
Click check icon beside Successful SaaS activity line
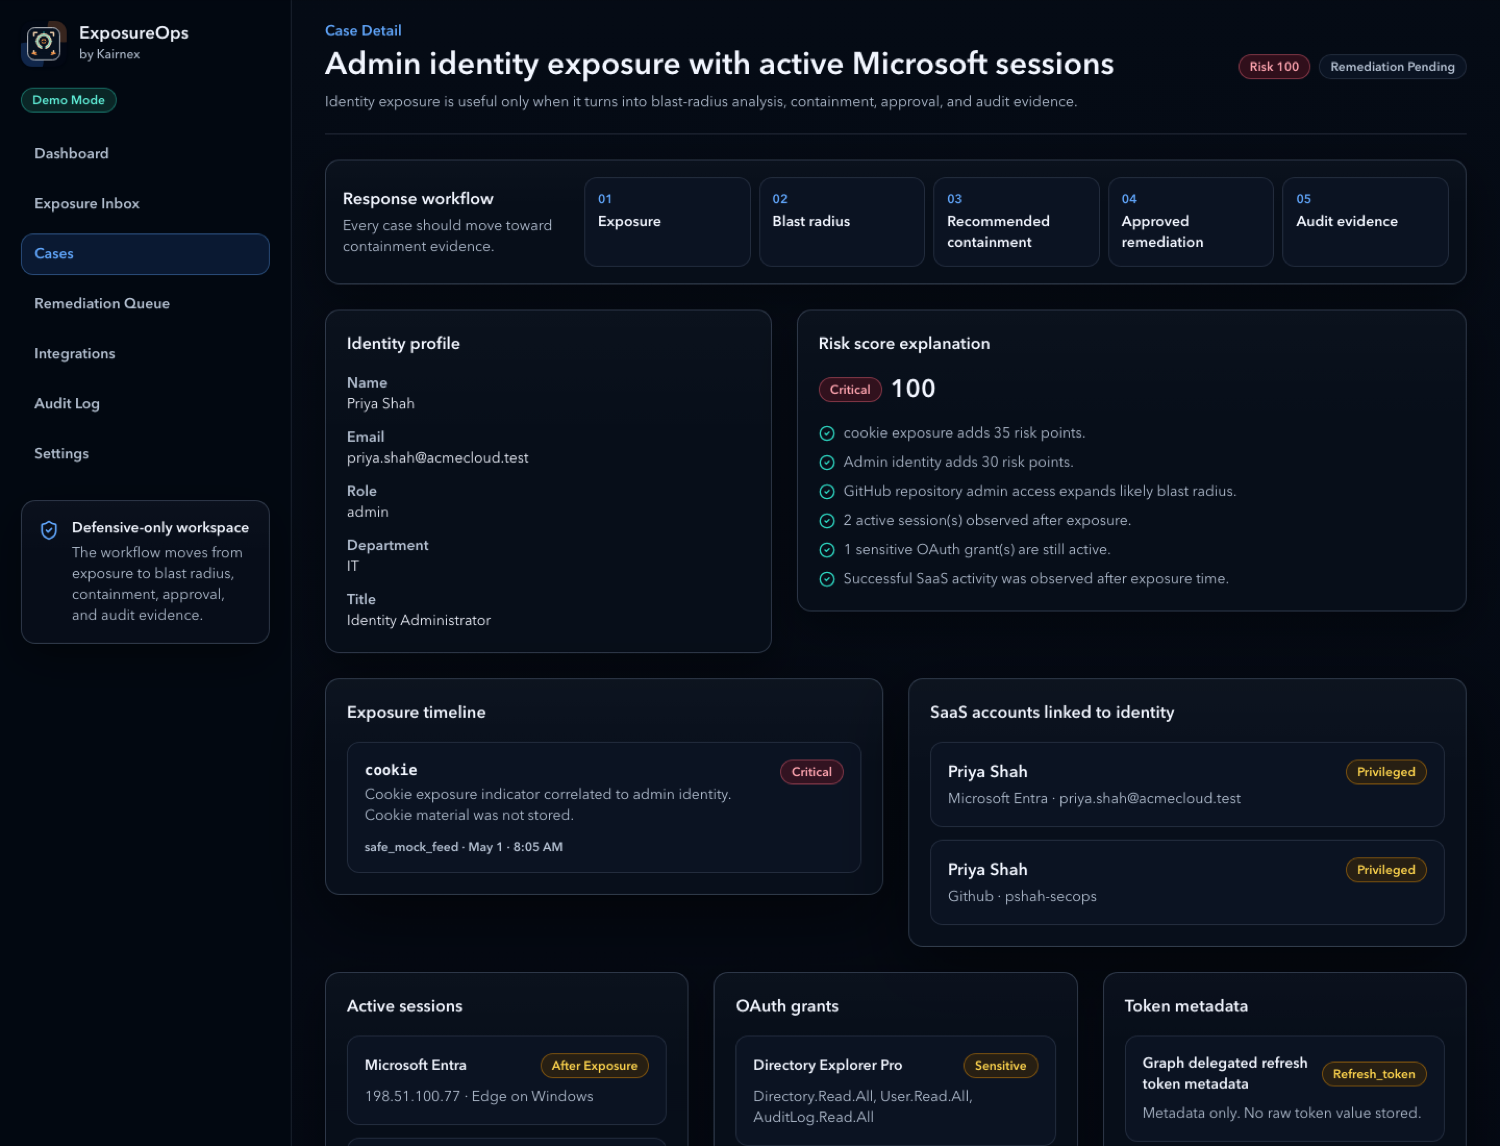coord(827,579)
